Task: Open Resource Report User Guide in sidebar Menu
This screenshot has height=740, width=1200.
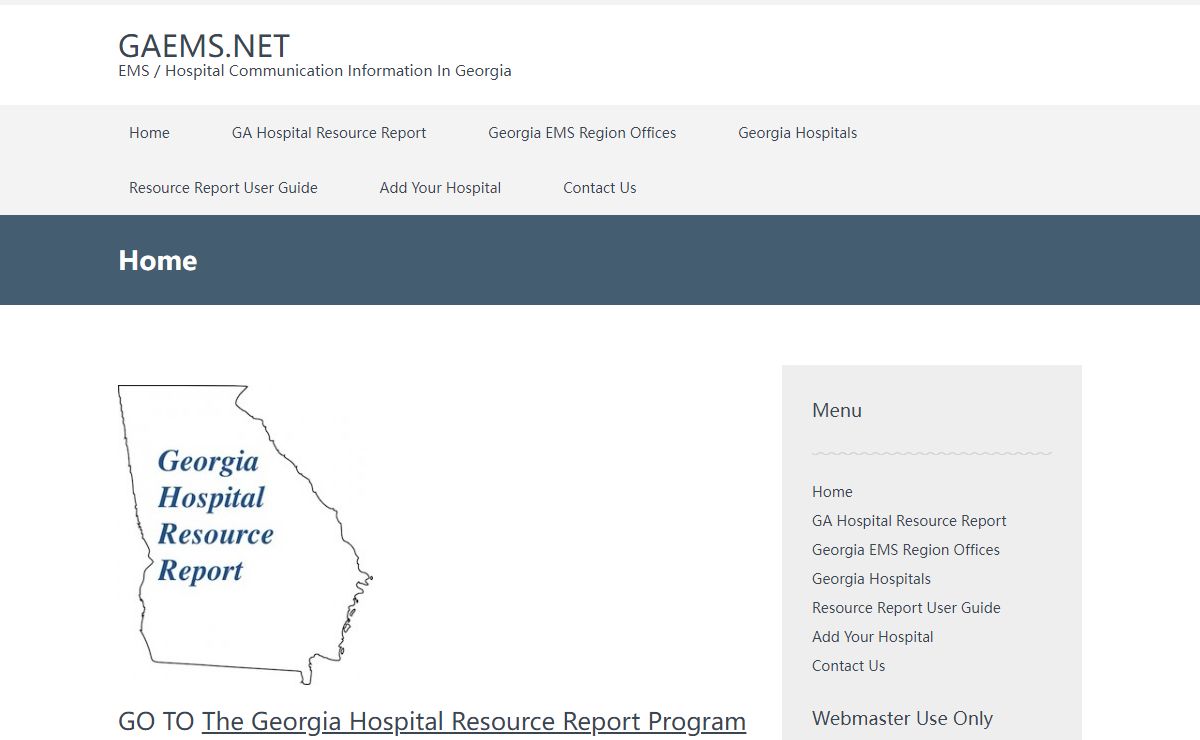Action: tap(906, 608)
